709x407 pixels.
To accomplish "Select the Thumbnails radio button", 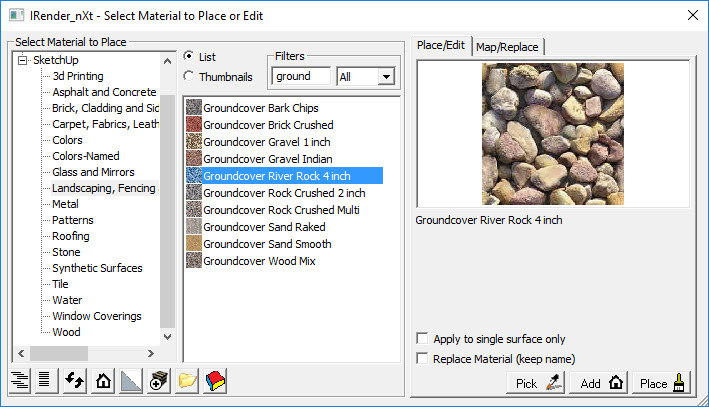I will point(189,77).
